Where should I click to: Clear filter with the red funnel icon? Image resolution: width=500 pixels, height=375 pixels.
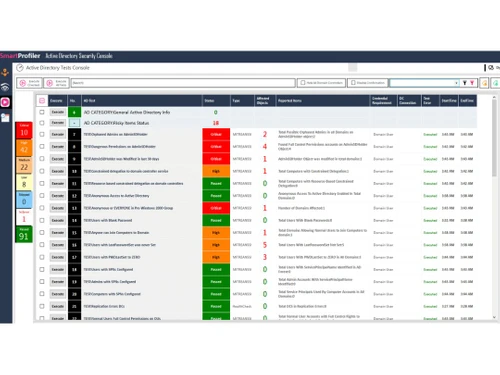coord(472,83)
